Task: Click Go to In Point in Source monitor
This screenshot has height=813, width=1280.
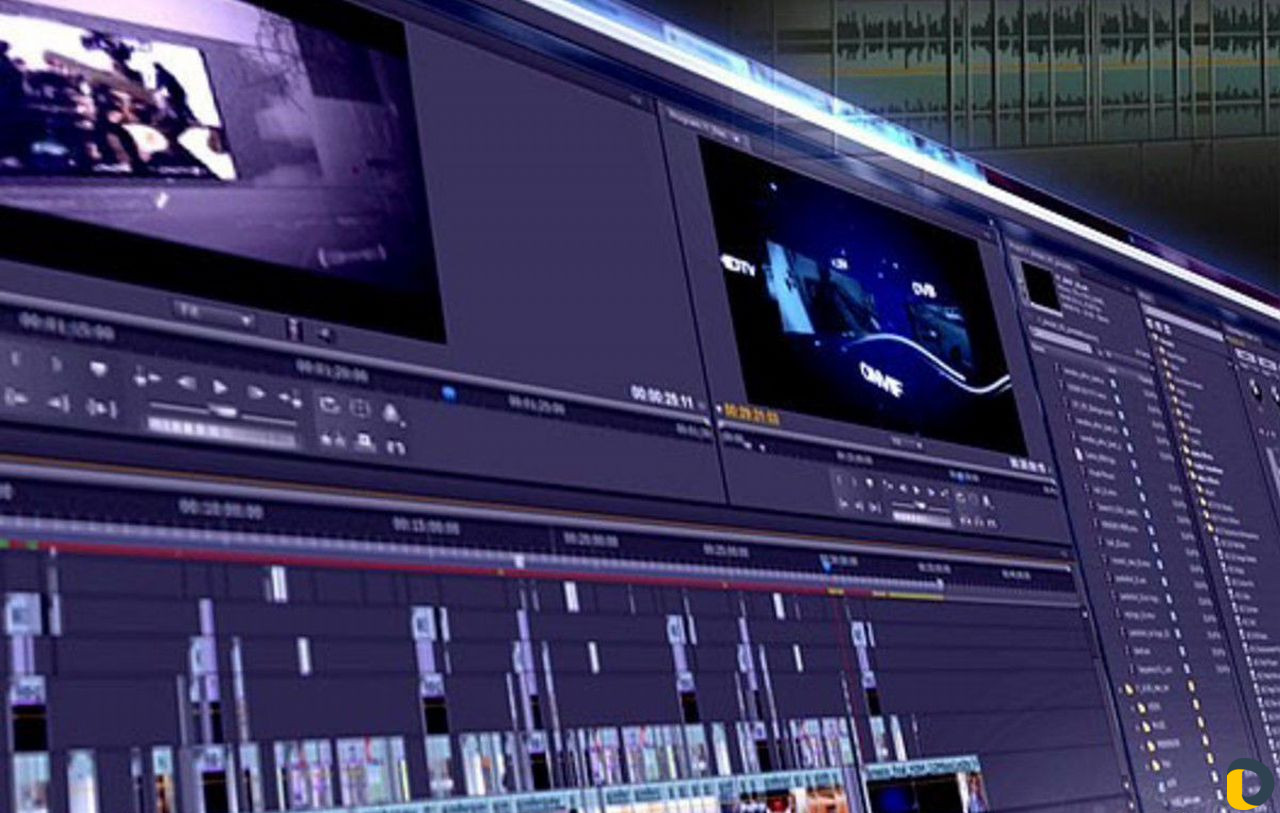Action: 16,397
